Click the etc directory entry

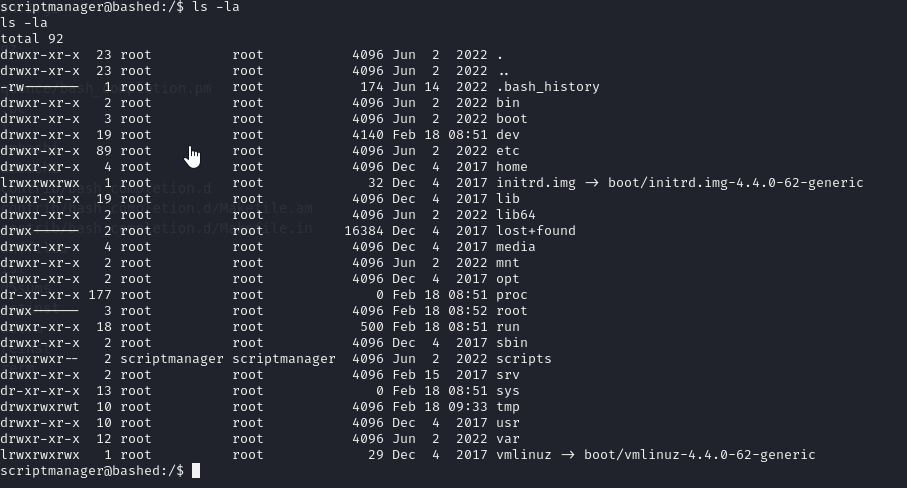508,151
